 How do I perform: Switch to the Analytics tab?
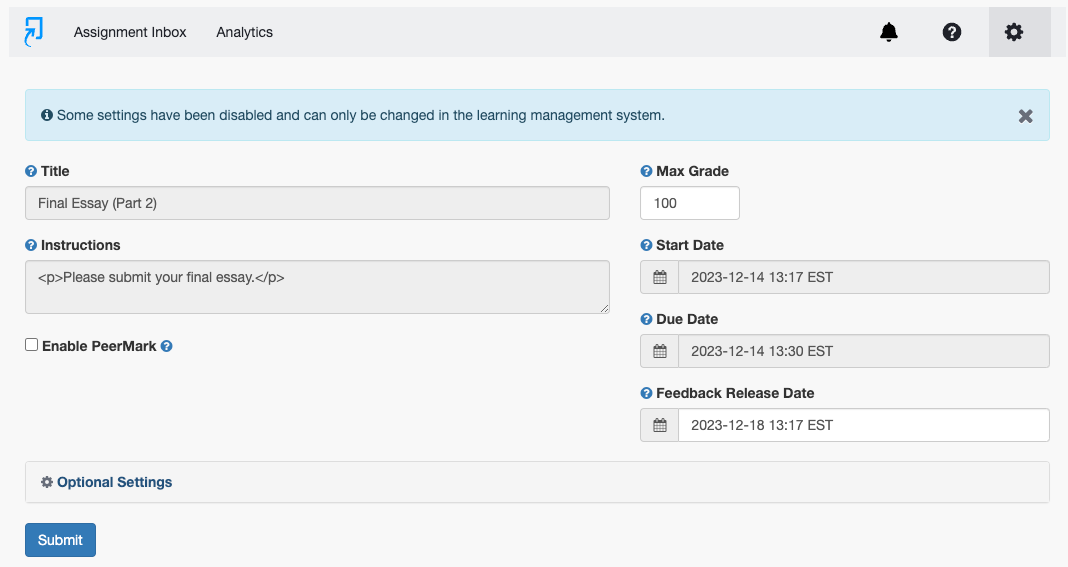[x=245, y=32]
